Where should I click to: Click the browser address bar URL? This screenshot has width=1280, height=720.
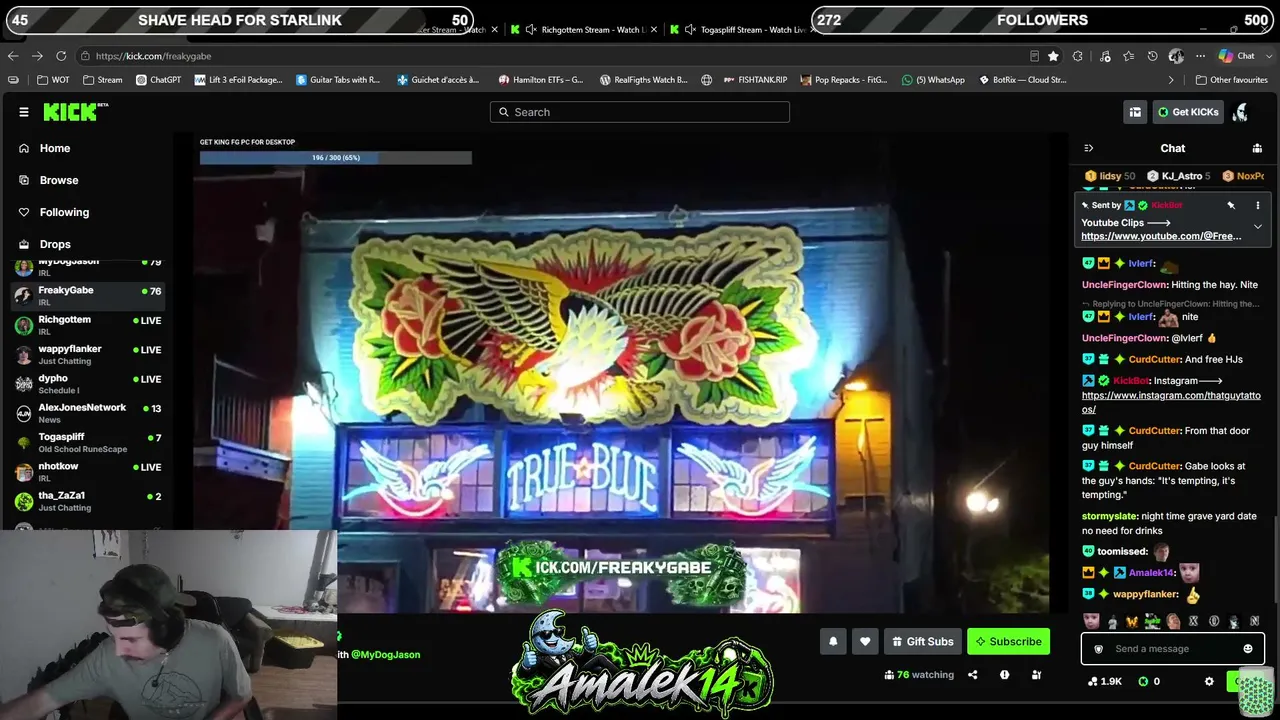[x=154, y=56]
